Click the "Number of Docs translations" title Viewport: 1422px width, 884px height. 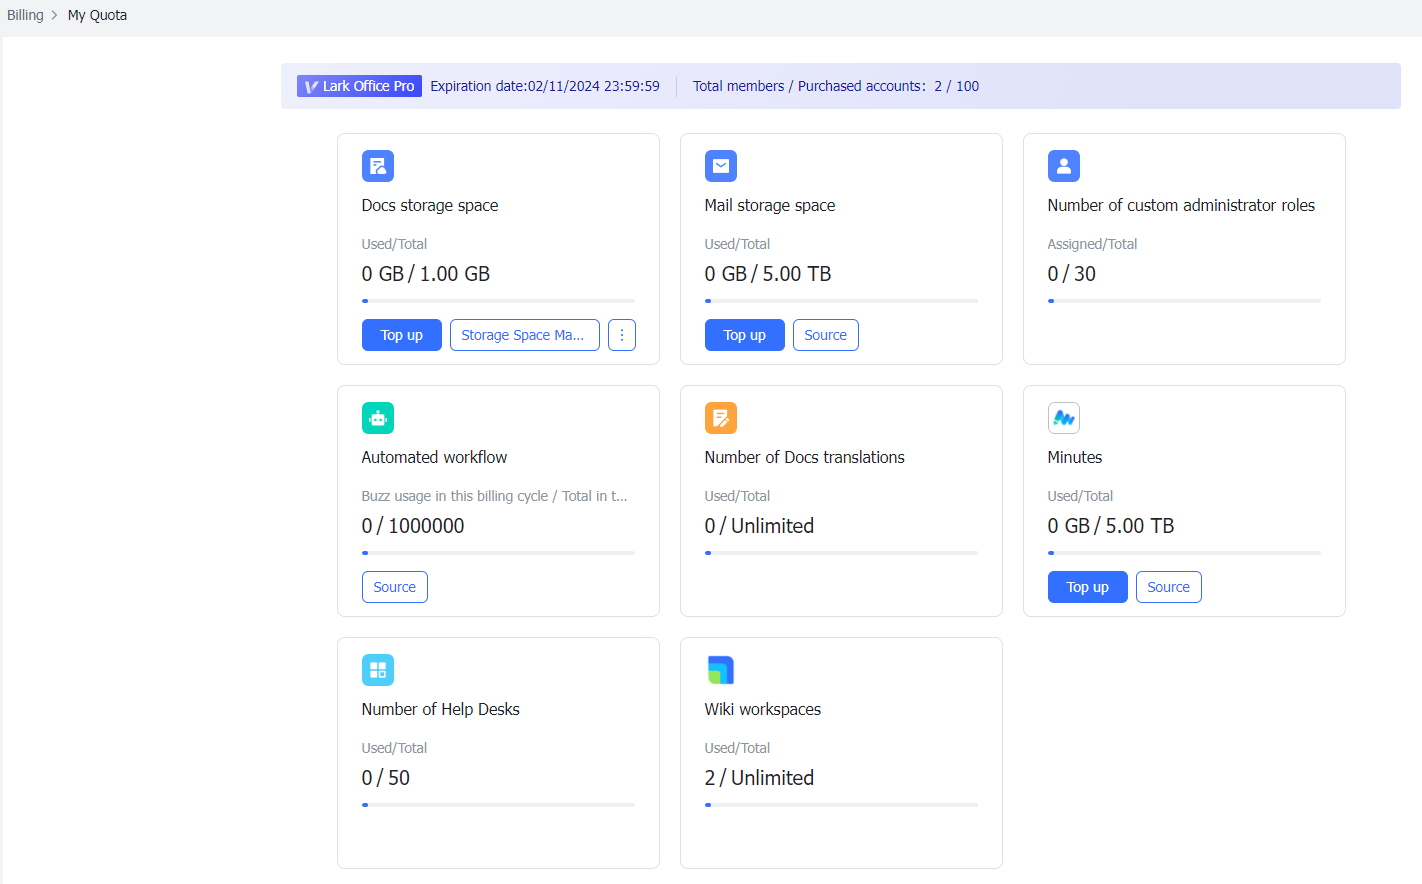tap(805, 457)
